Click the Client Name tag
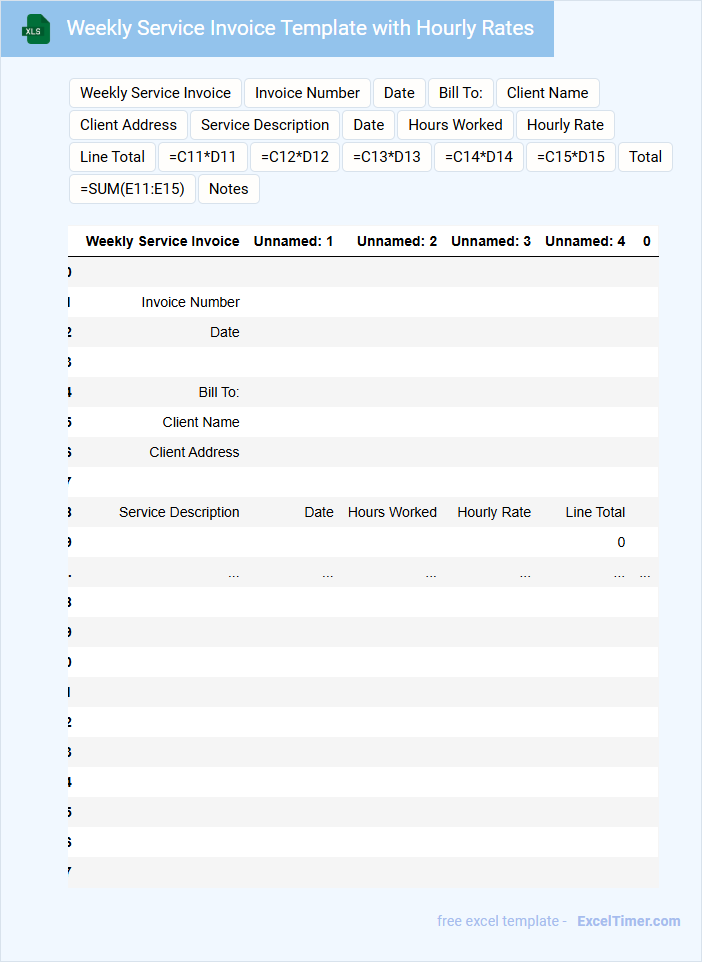The height and width of the screenshot is (962, 702). pos(547,93)
